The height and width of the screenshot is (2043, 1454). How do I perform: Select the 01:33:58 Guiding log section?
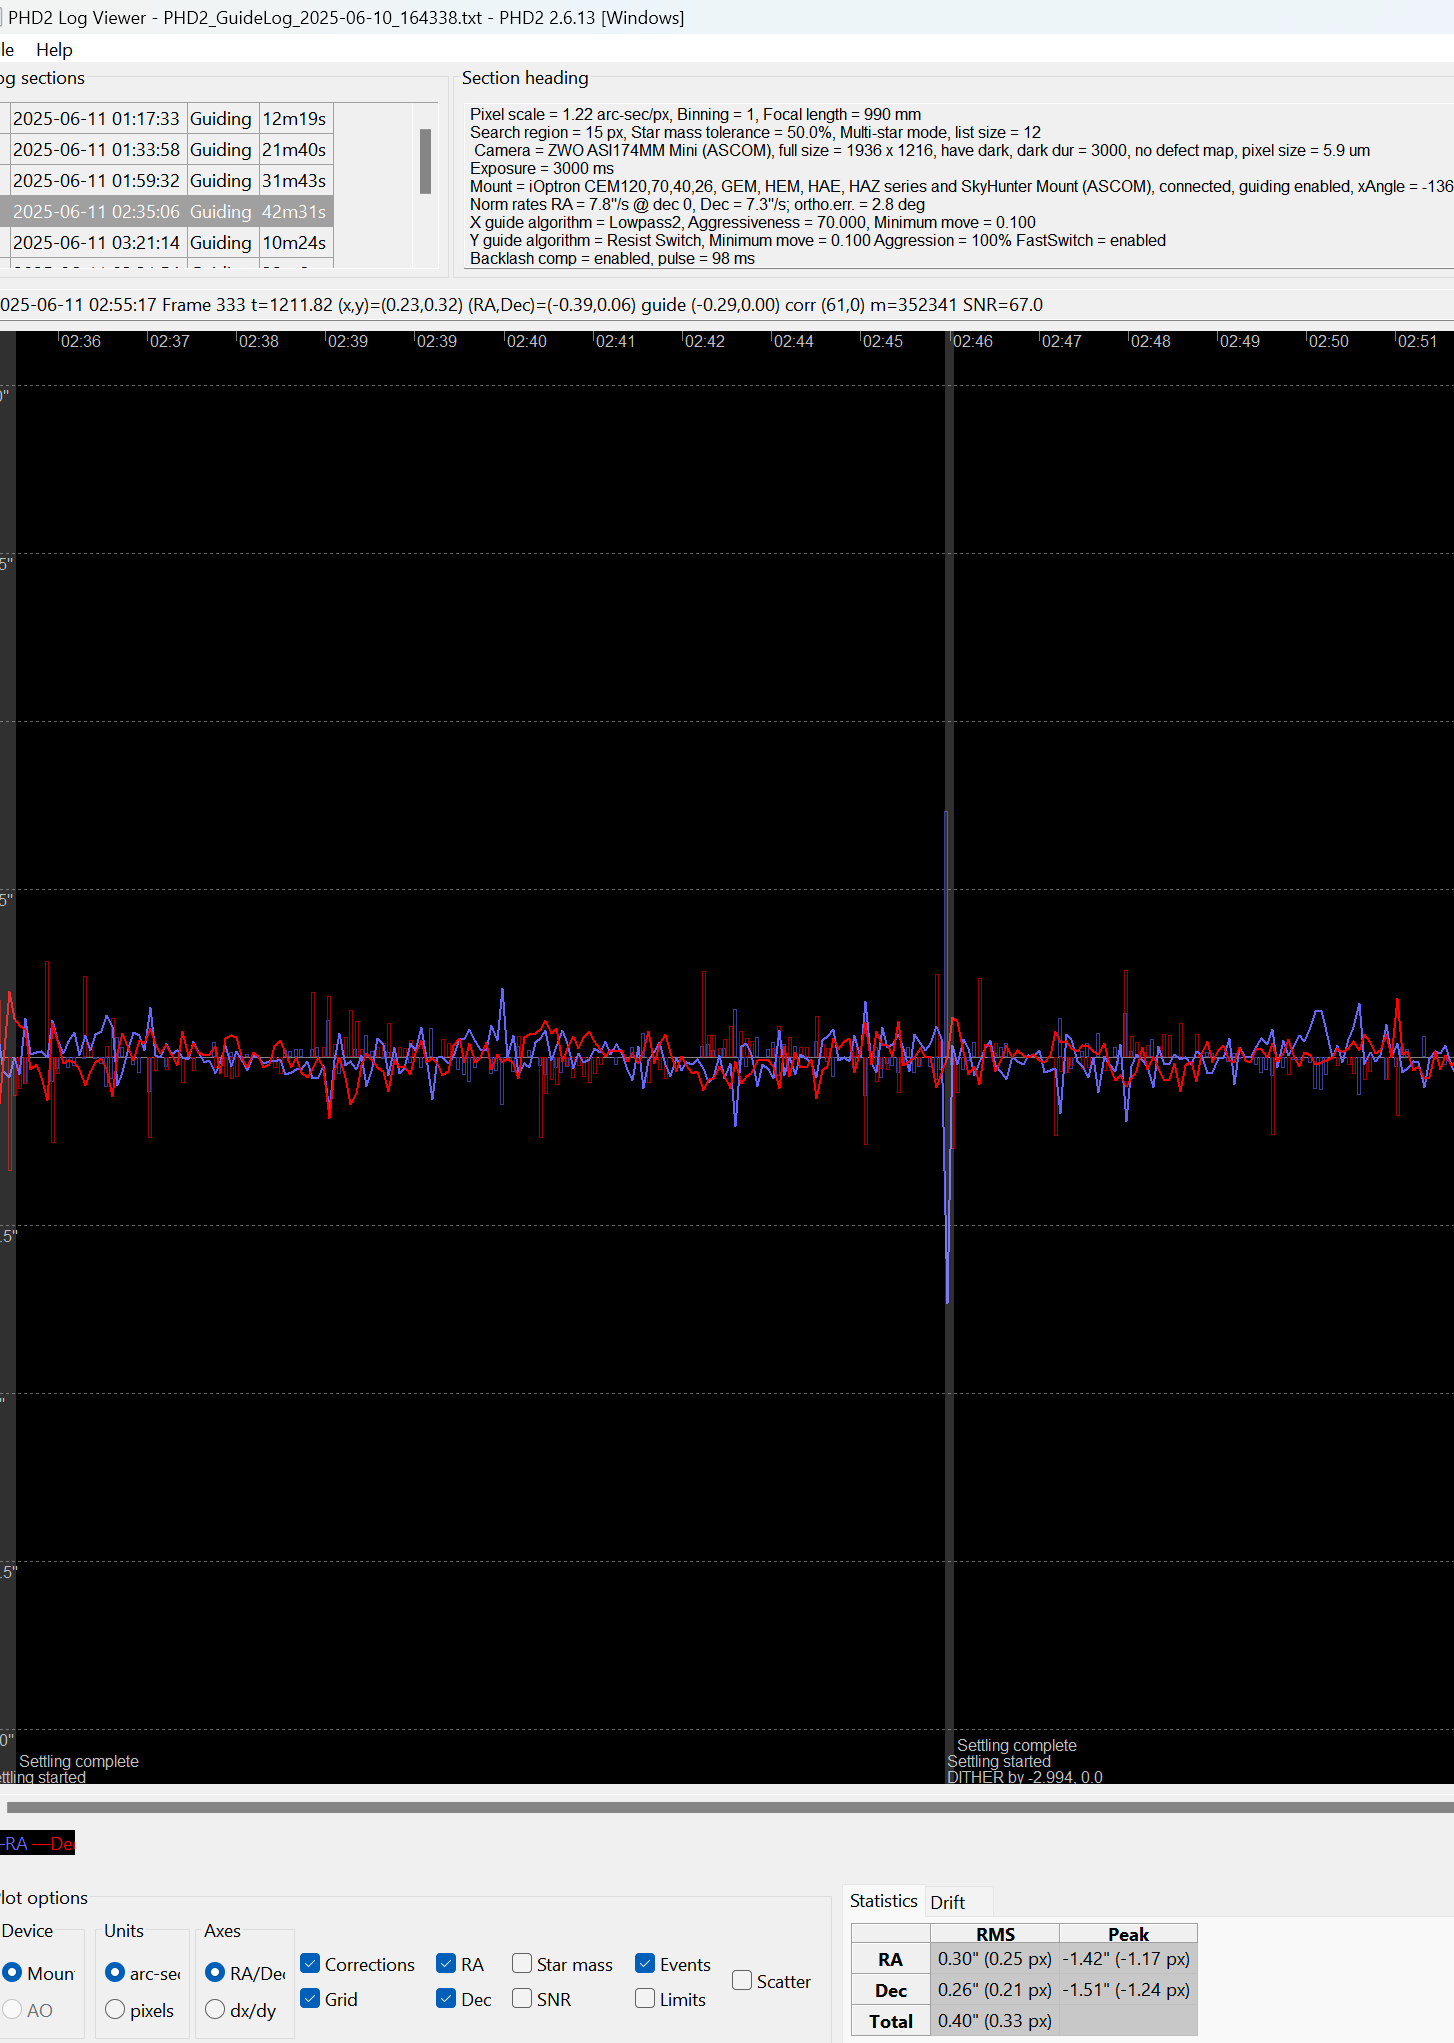pyautogui.click(x=166, y=150)
